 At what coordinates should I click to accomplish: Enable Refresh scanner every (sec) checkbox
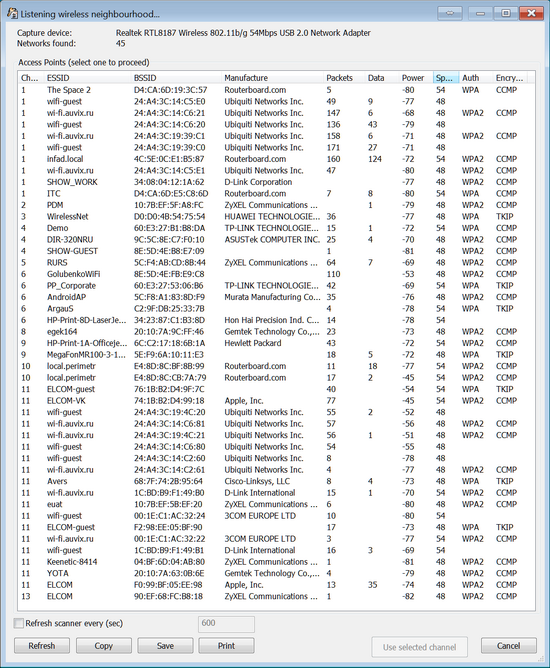pos(19,623)
